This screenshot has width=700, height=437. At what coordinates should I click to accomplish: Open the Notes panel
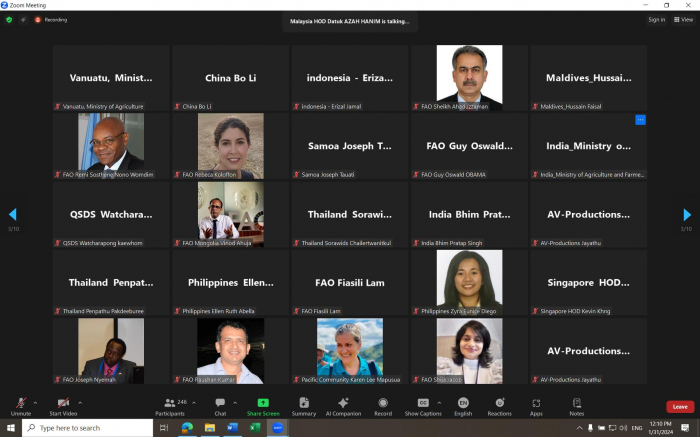pos(576,404)
